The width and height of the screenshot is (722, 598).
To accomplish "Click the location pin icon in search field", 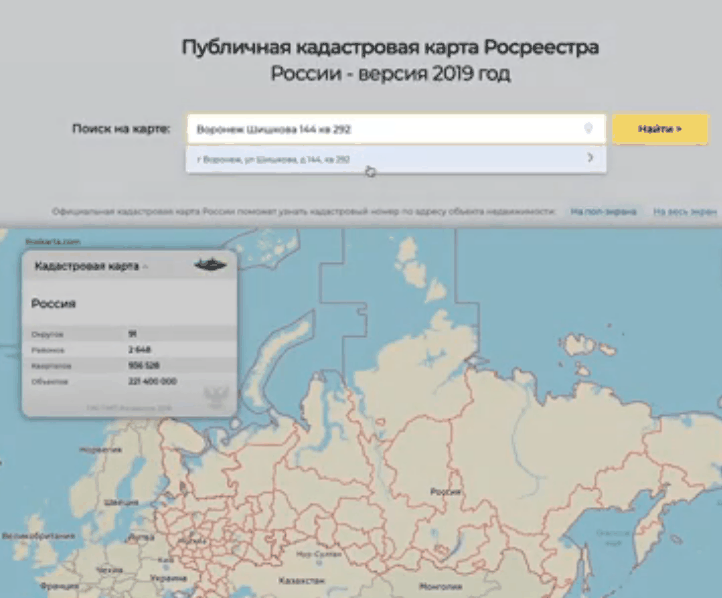I will tap(589, 129).
